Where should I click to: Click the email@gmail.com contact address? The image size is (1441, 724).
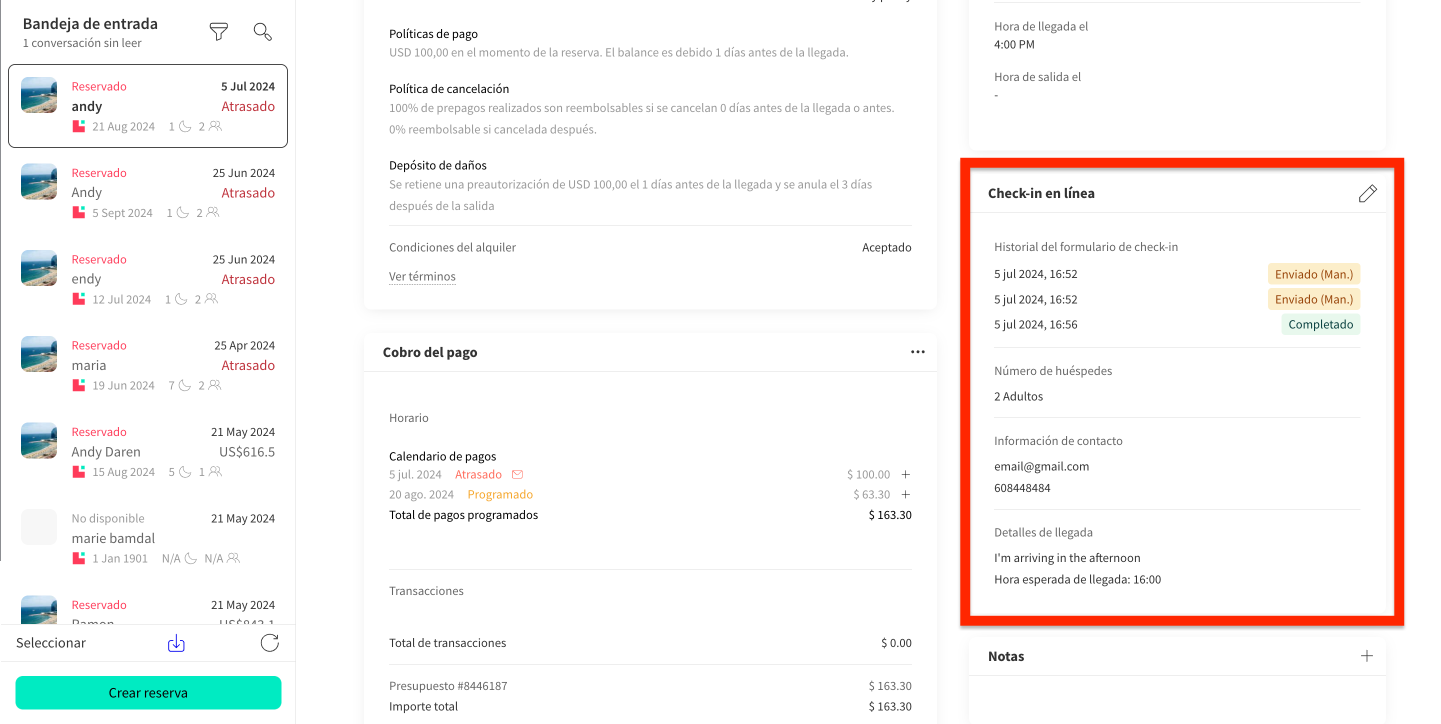[1041, 466]
